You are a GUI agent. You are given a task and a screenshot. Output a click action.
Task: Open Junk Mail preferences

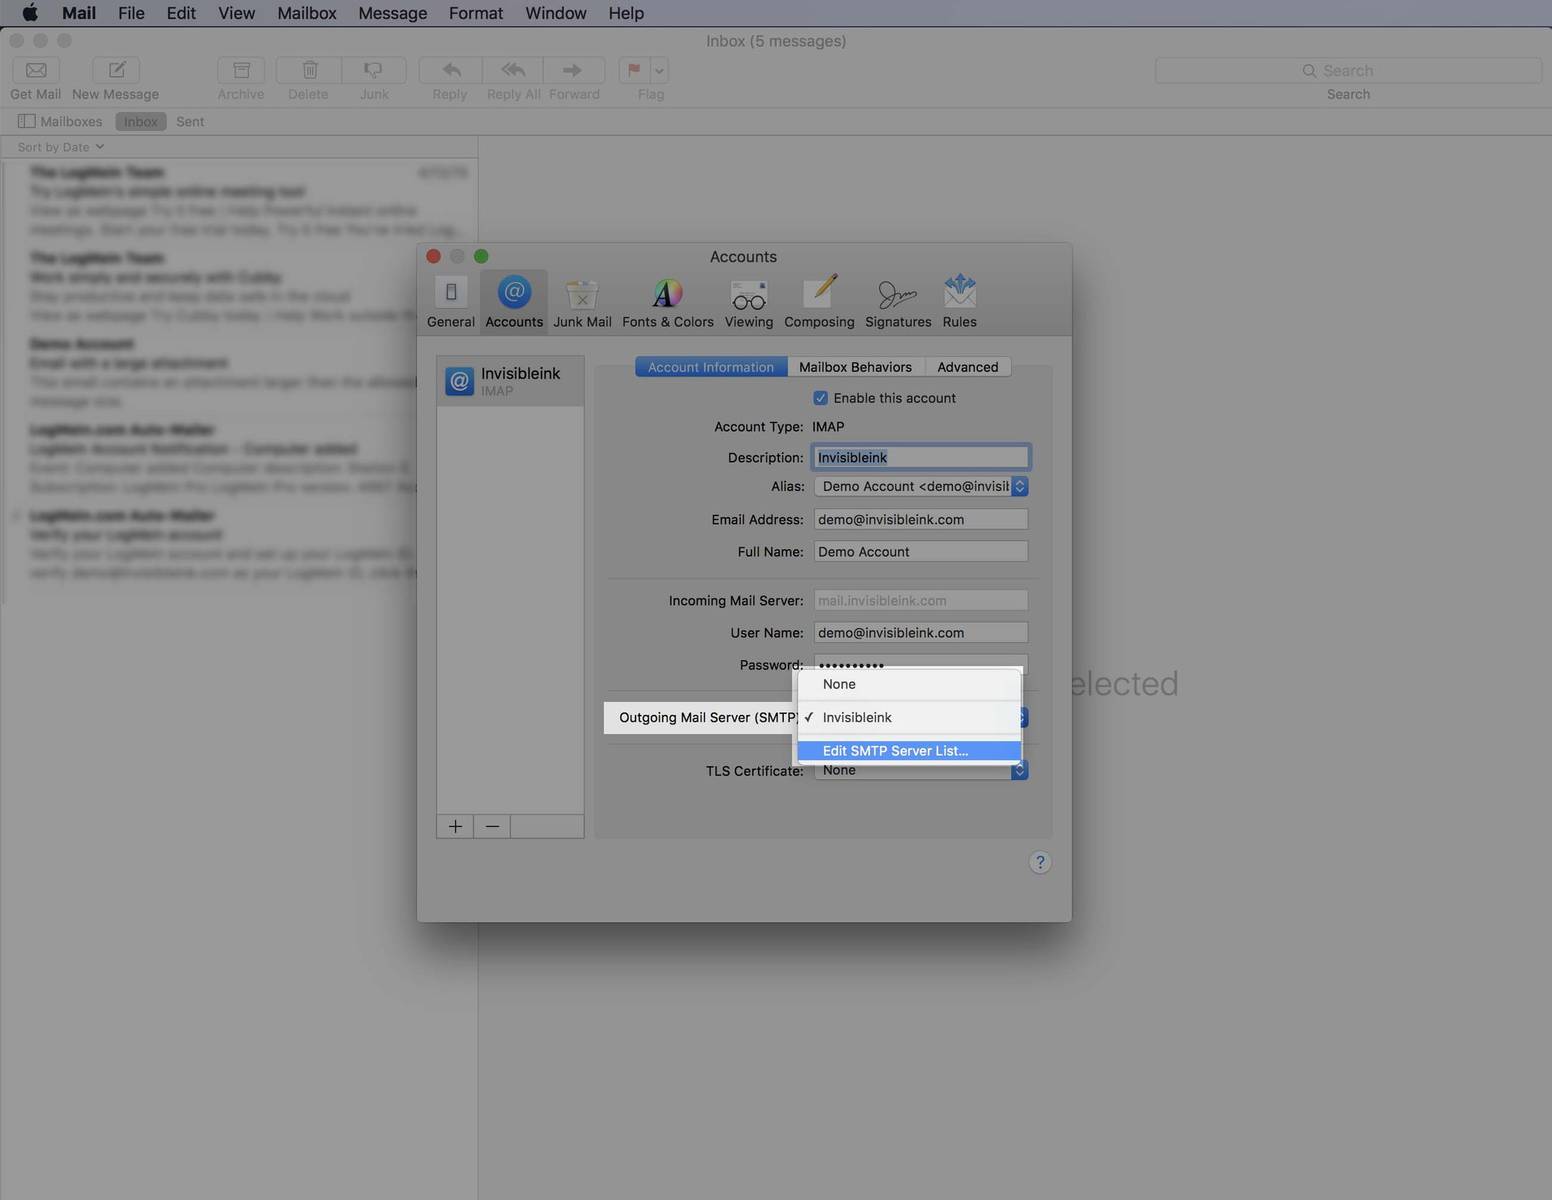(582, 301)
